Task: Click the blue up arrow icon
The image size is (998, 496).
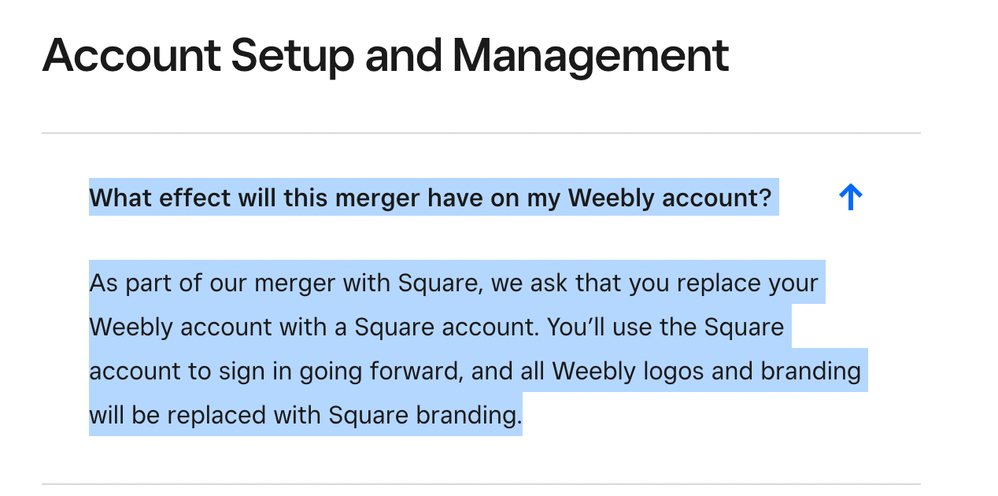Action: (x=850, y=197)
